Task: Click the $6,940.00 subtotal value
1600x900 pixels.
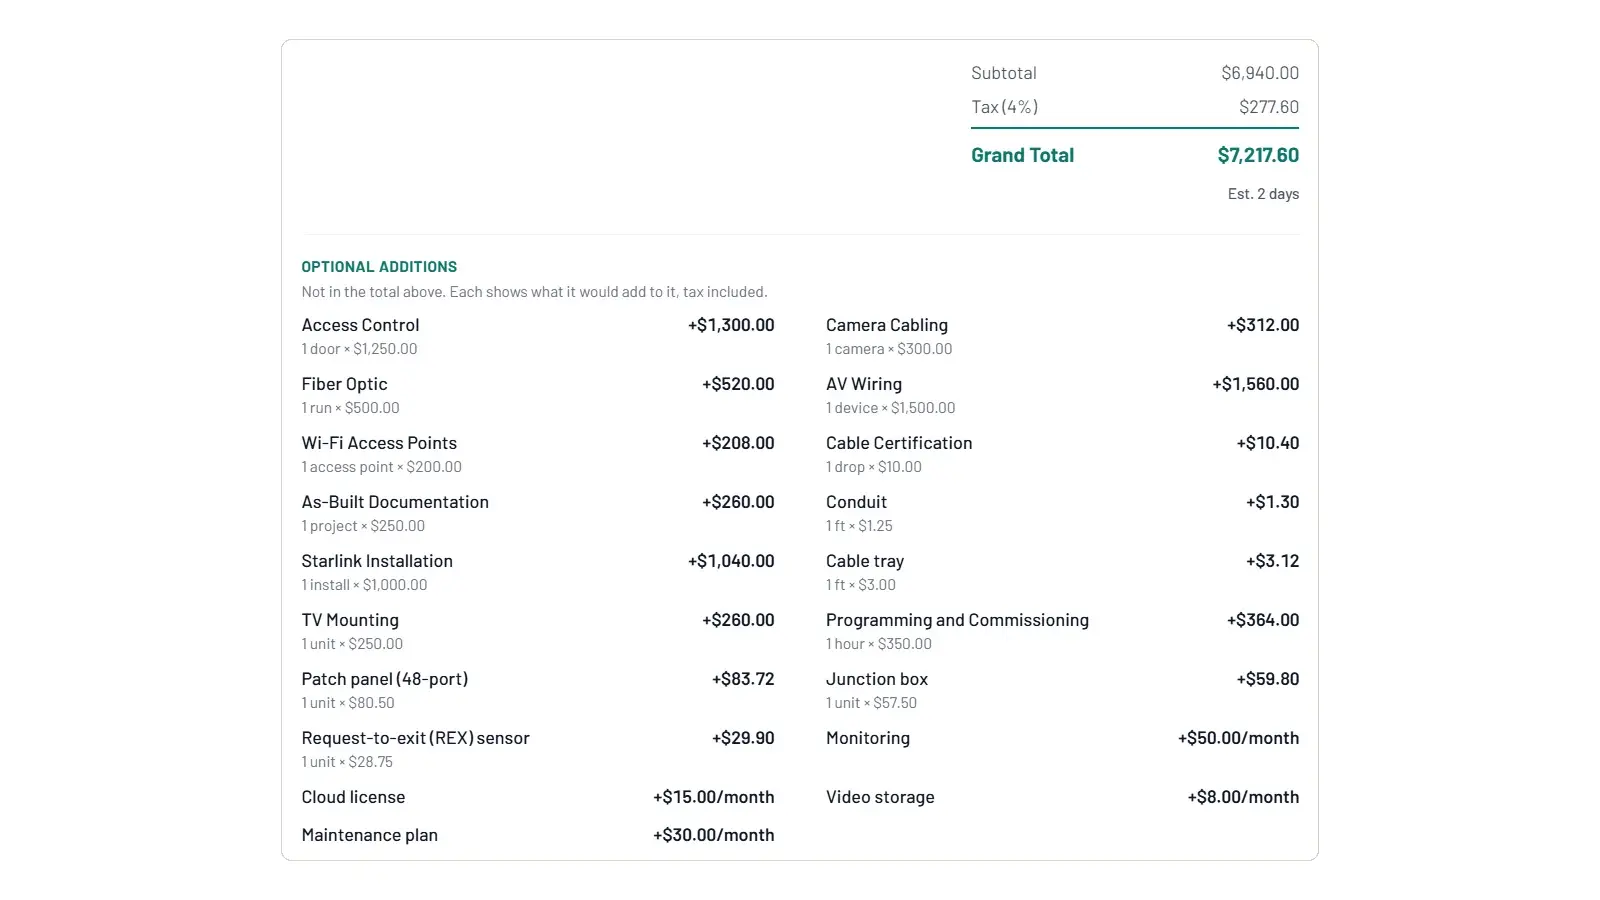Action: click(1260, 73)
